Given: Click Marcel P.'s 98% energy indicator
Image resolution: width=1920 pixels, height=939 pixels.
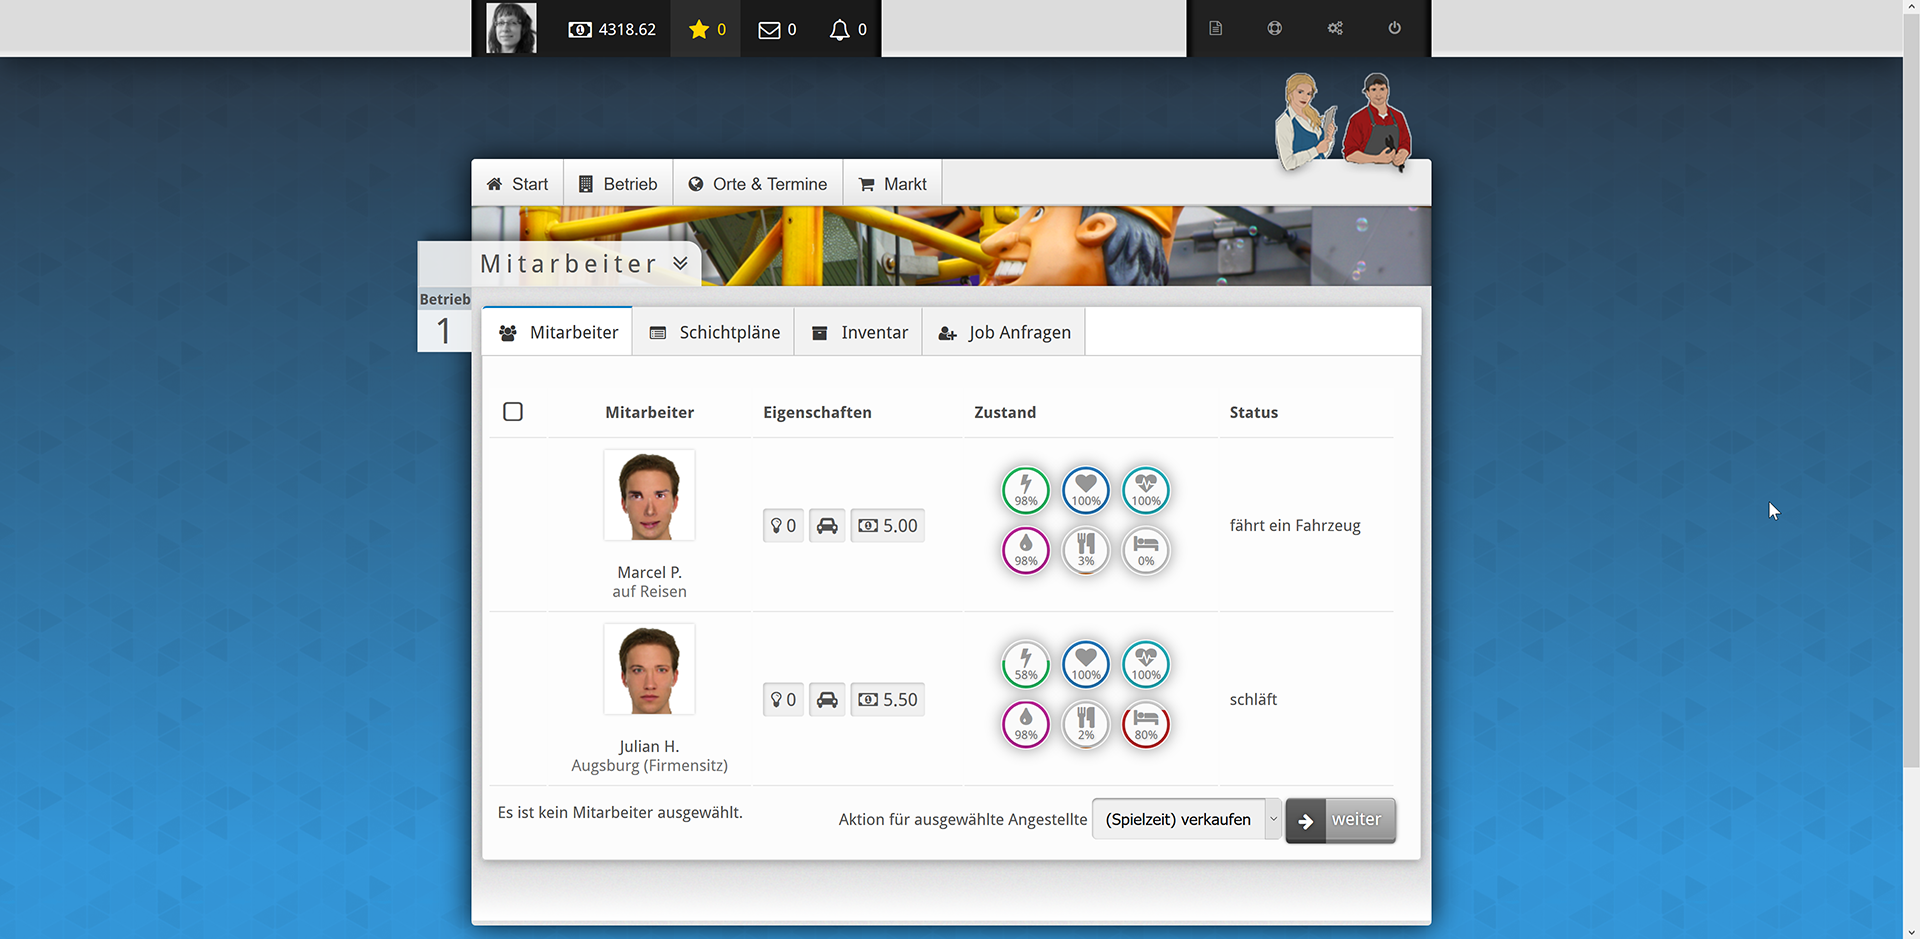Looking at the screenshot, I should tap(1026, 490).
